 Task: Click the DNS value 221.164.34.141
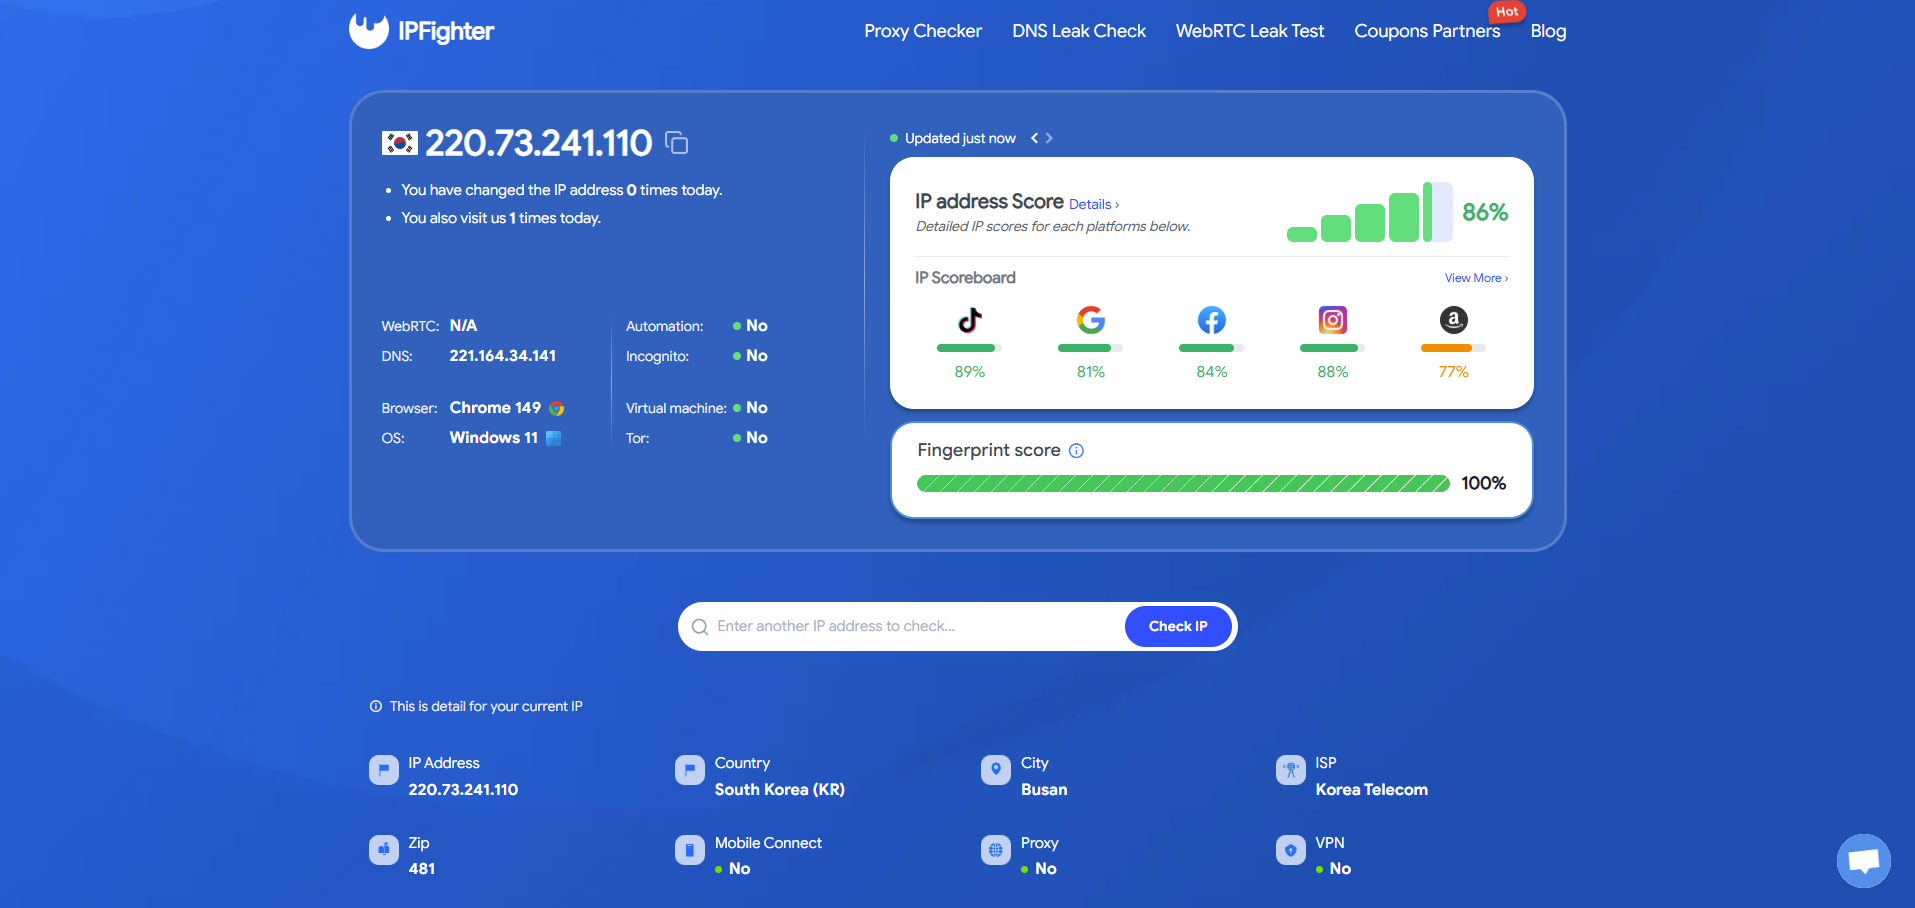503,356
